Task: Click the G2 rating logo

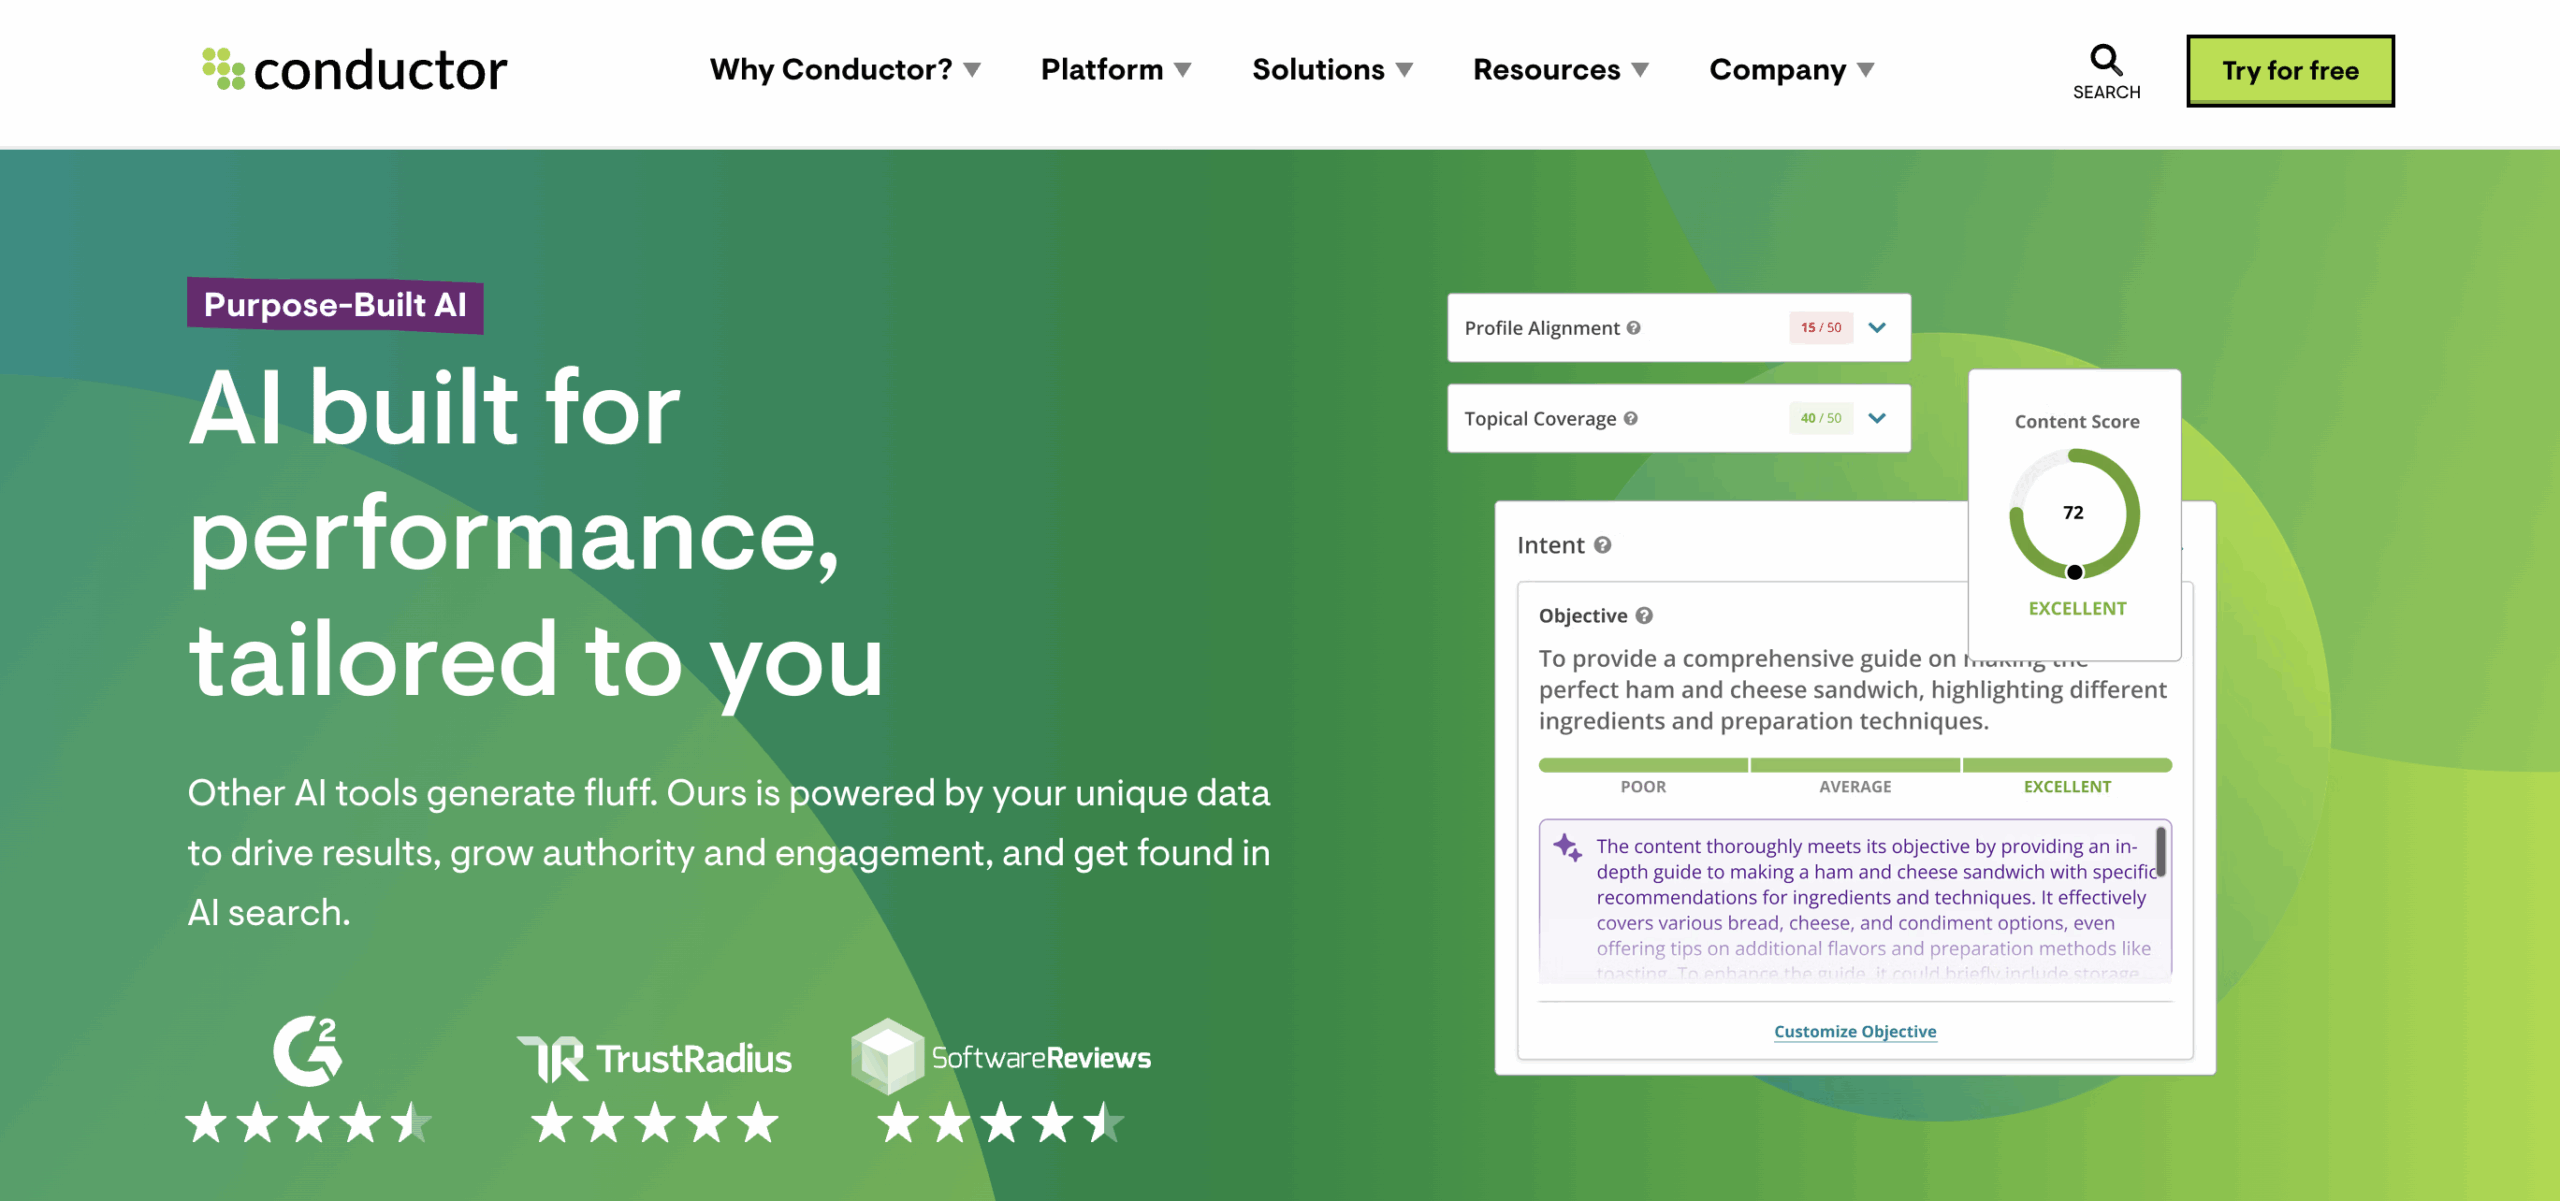Action: (x=308, y=1051)
